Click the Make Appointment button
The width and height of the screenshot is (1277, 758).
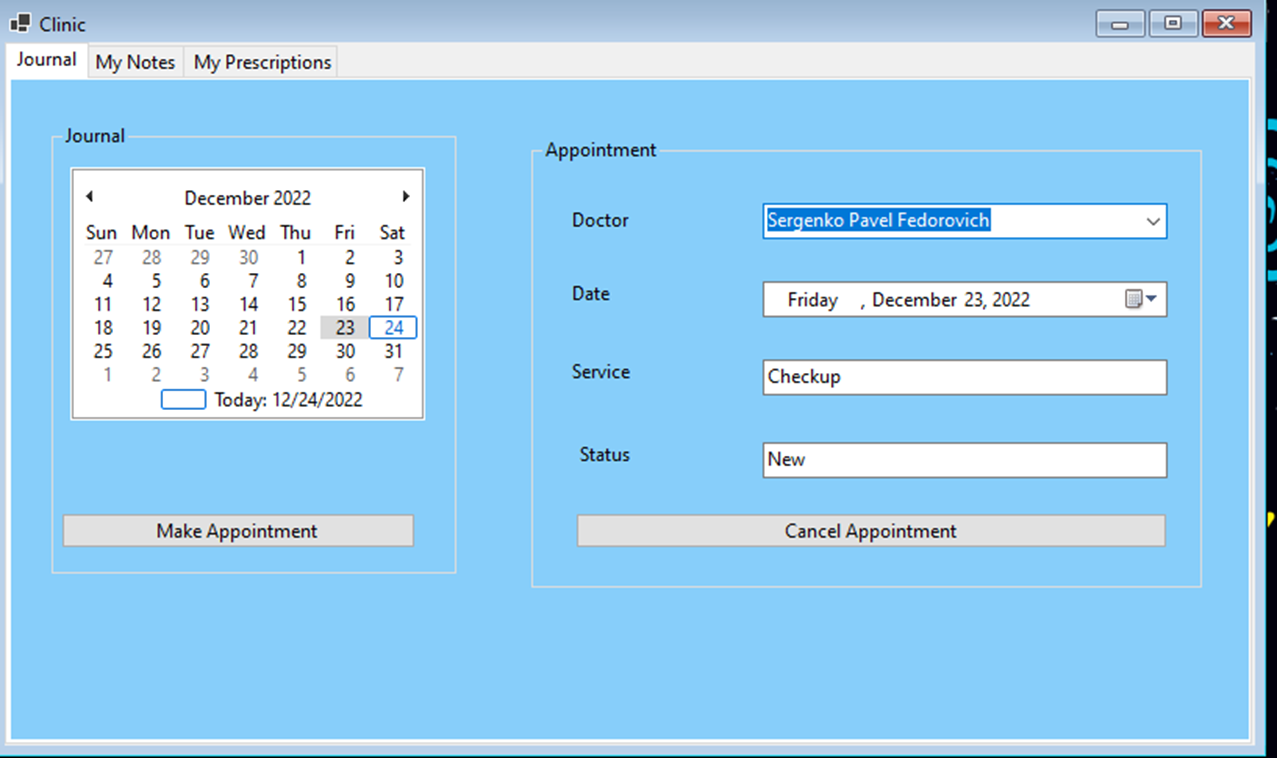click(238, 531)
